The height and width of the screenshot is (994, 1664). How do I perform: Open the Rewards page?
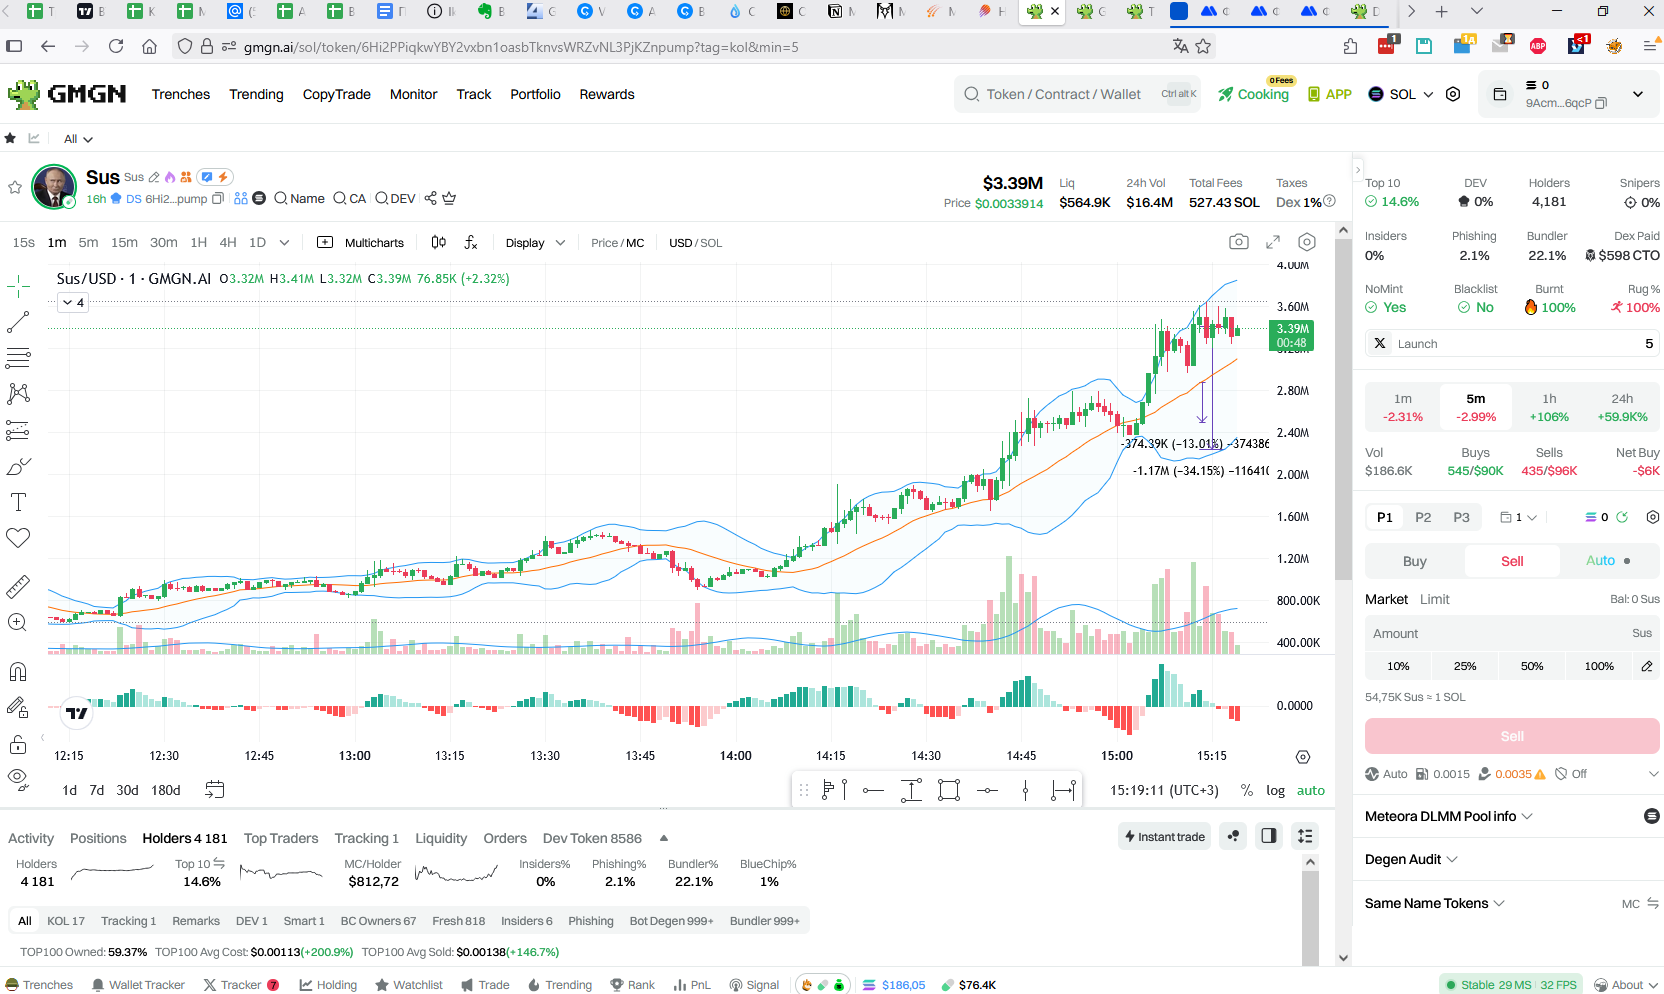(607, 94)
